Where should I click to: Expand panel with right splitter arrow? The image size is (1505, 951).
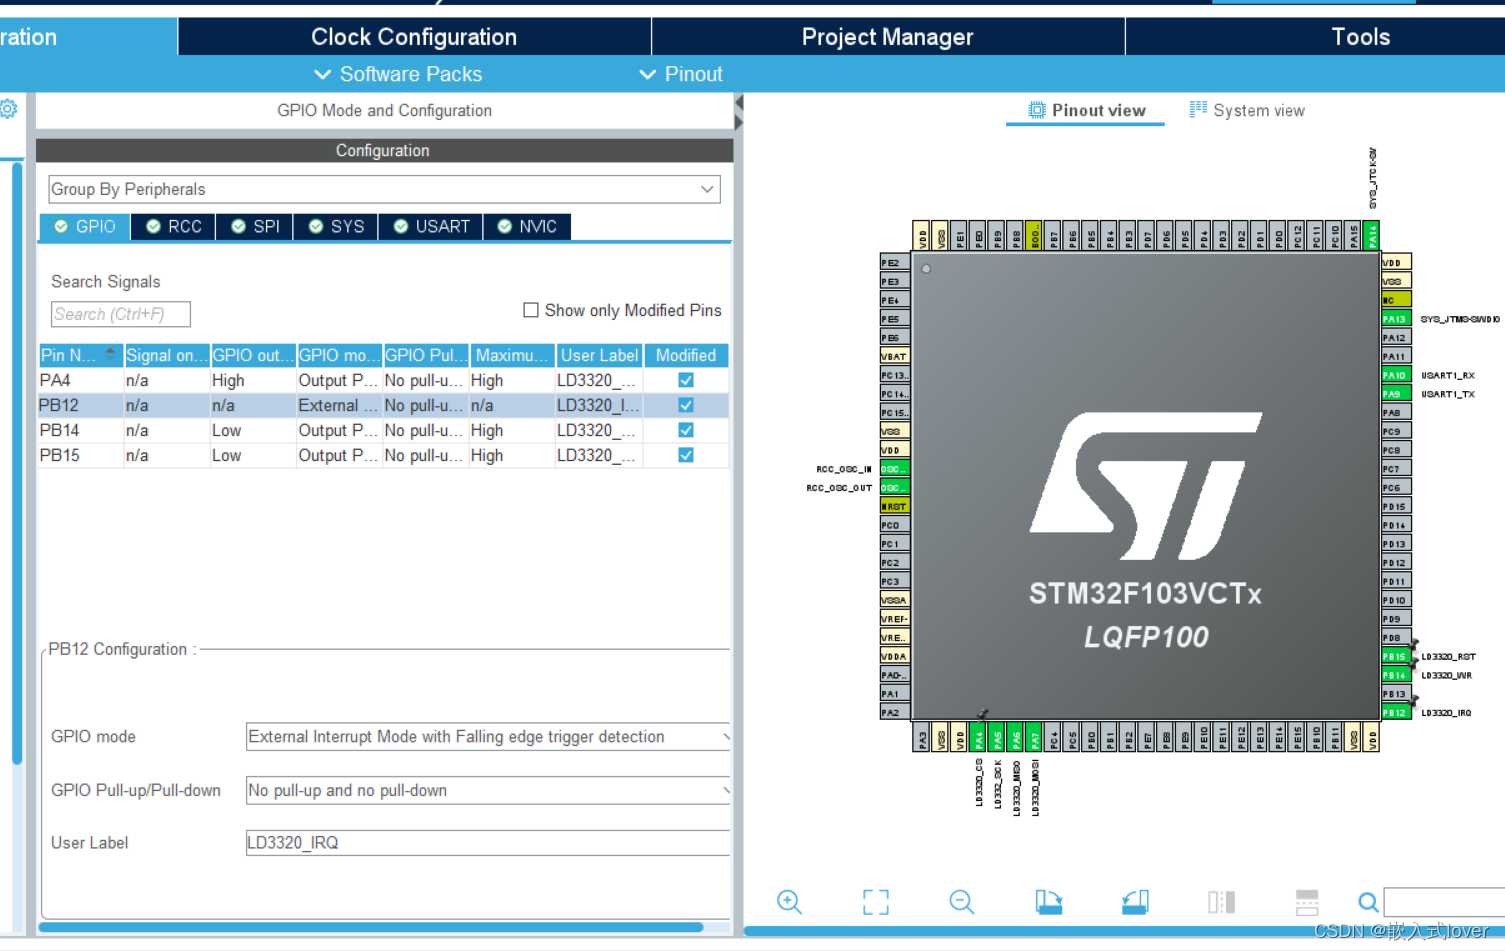point(739,122)
